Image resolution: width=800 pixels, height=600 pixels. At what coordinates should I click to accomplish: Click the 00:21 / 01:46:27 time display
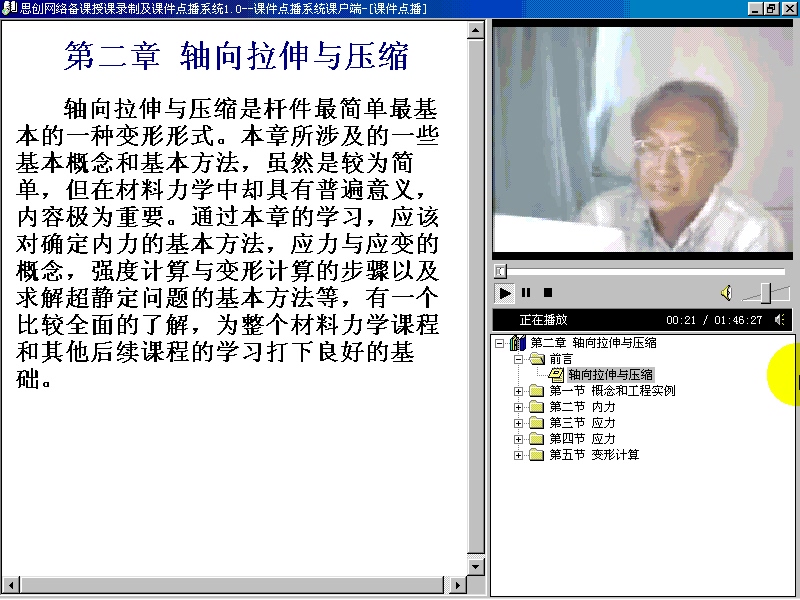pyautogui.click(x=714, y=320)
